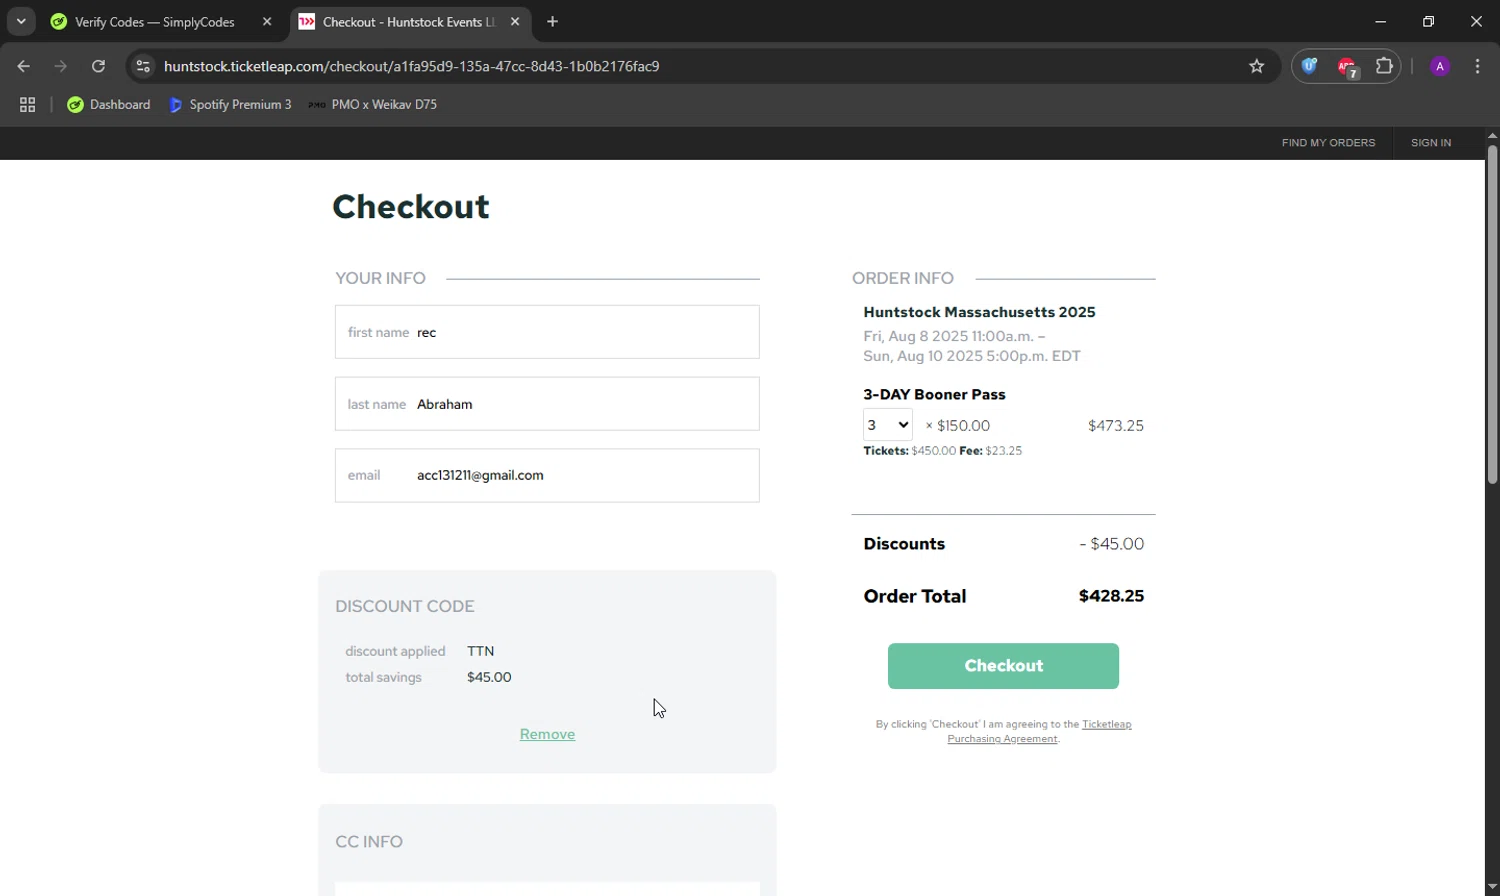This screenshot has height=896, width=1500.
Task: Click the total savings $45.00 value
Action: click(x=489, y=677)
